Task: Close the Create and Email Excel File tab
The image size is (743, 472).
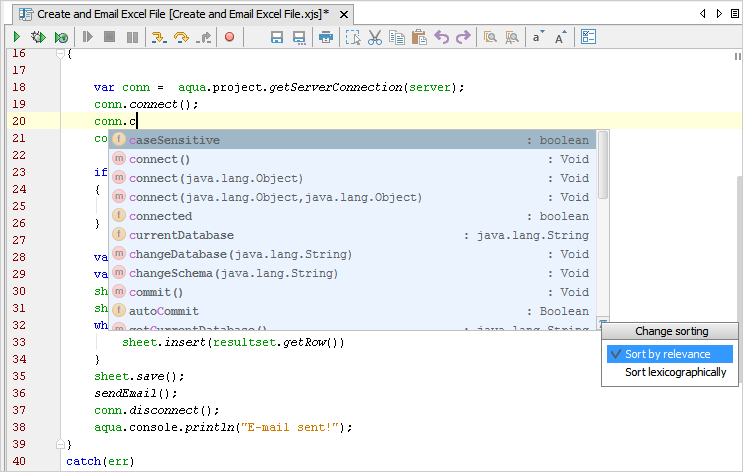Action: (x=344, y=15)
